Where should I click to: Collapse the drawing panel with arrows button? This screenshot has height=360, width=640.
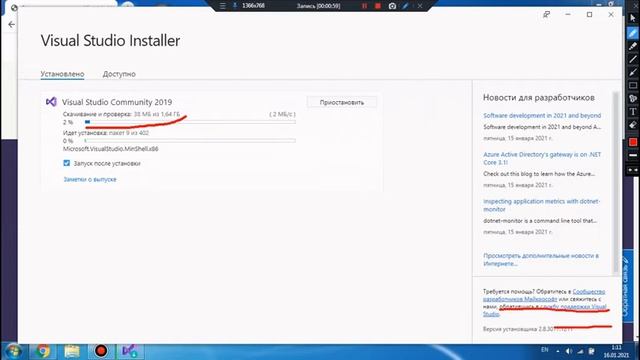633,170
